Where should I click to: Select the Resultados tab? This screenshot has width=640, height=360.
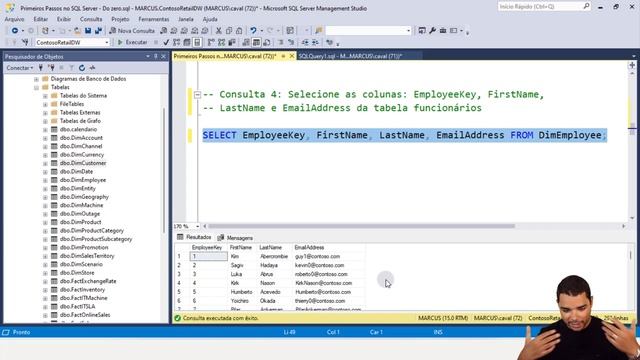coord(194,237)
